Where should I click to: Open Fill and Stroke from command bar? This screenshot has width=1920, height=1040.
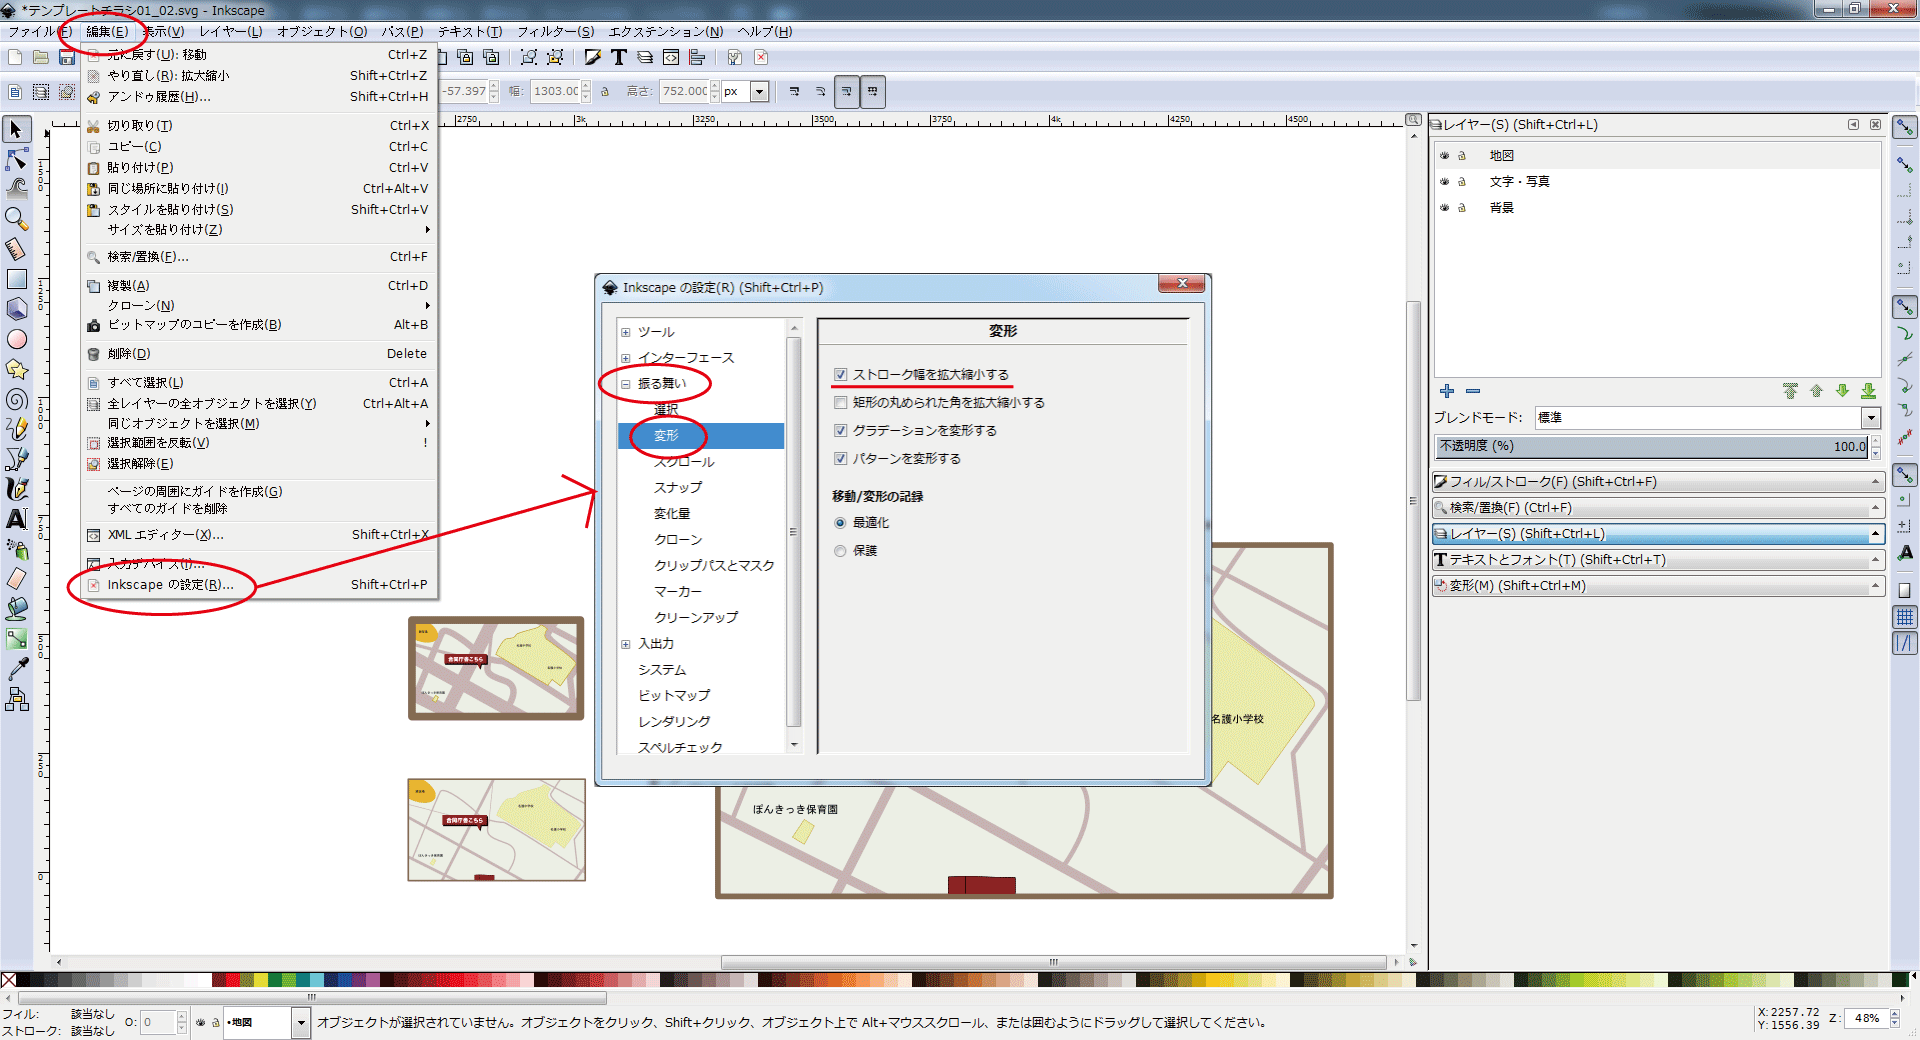tap(593, 58)
